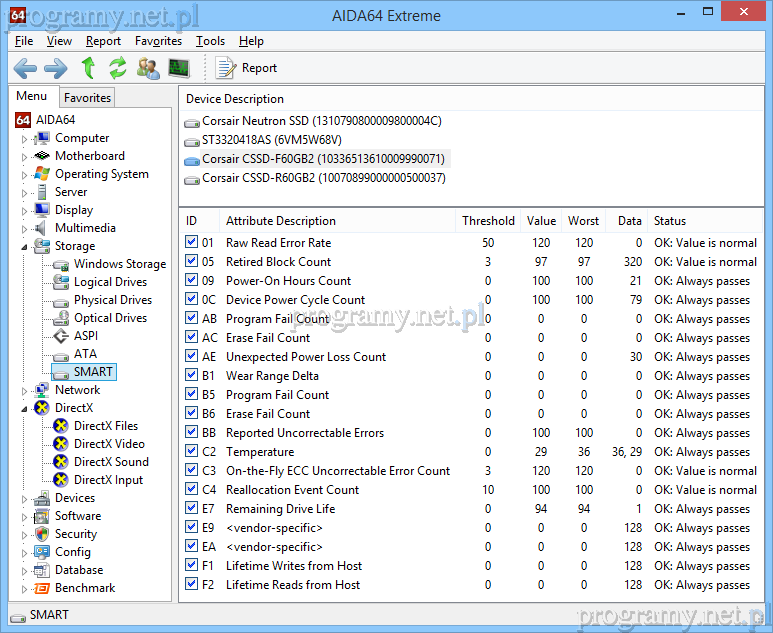
Task: Click the Forward navigation arrow icon
Action: coord(56,68)
